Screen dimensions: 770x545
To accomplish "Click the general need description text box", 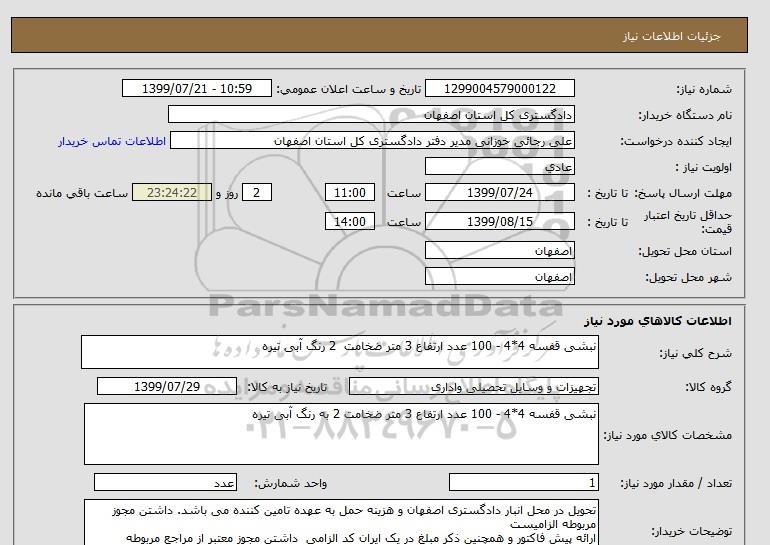I will pos(340,353).
